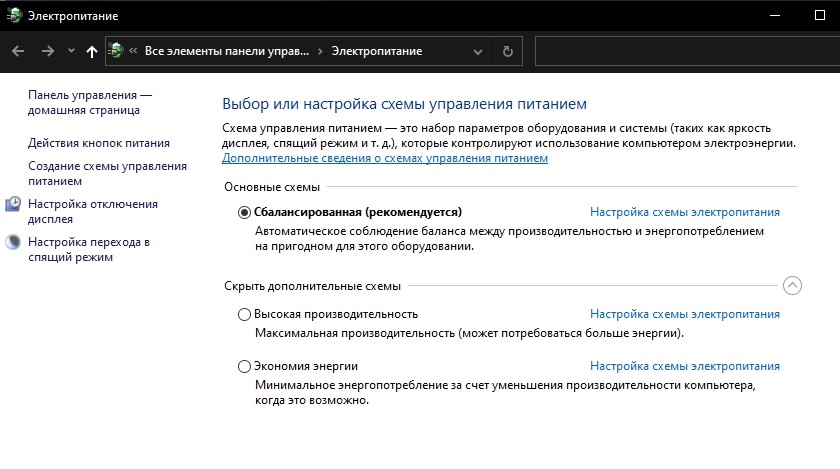This screenshot has height=469, width=840.
Task: Go up one folder level arrow
Action: tap(92, 51)
